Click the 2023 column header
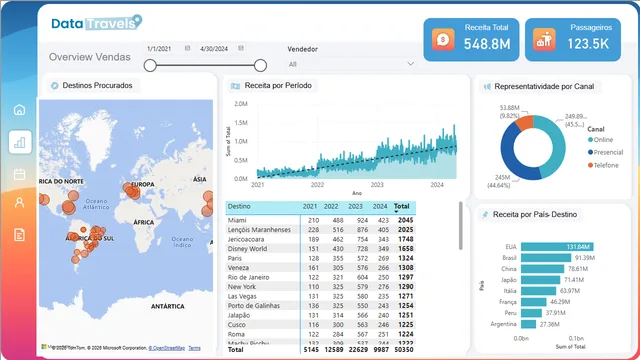This screenshot has width=640, height=360. (x=356, y=207)
